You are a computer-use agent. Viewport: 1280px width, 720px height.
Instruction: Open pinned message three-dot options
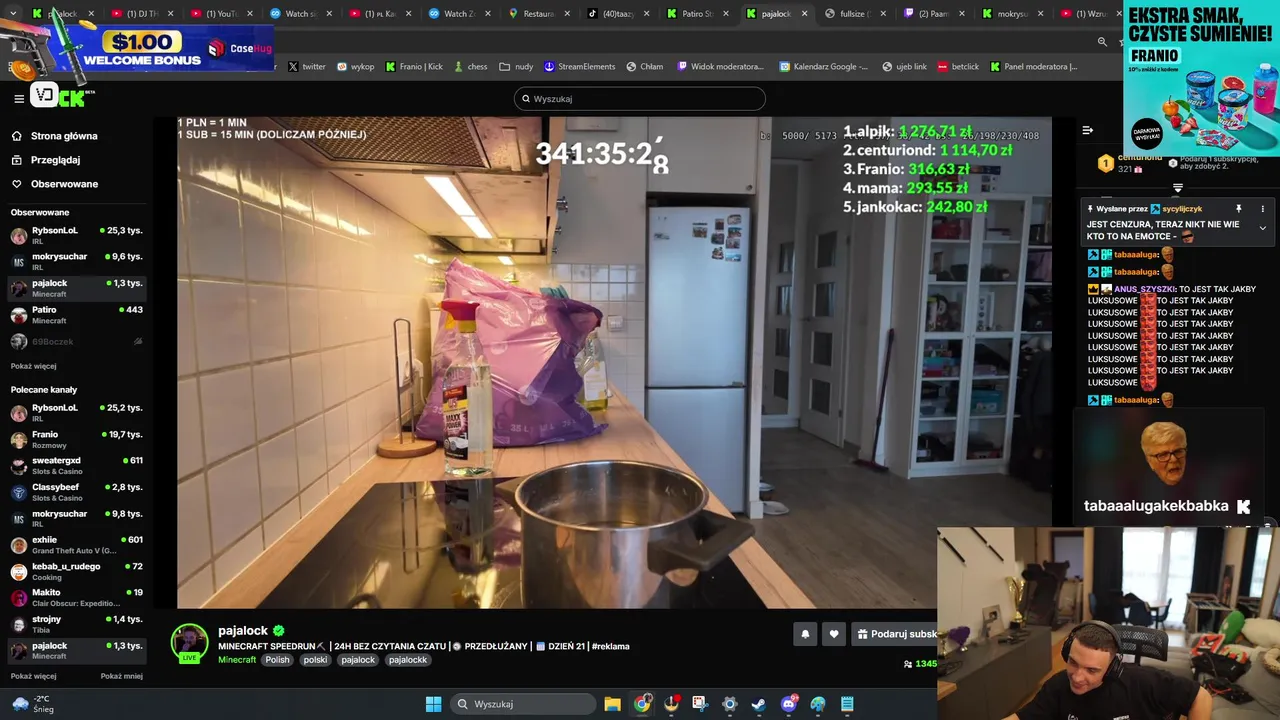coord(1262,209)
